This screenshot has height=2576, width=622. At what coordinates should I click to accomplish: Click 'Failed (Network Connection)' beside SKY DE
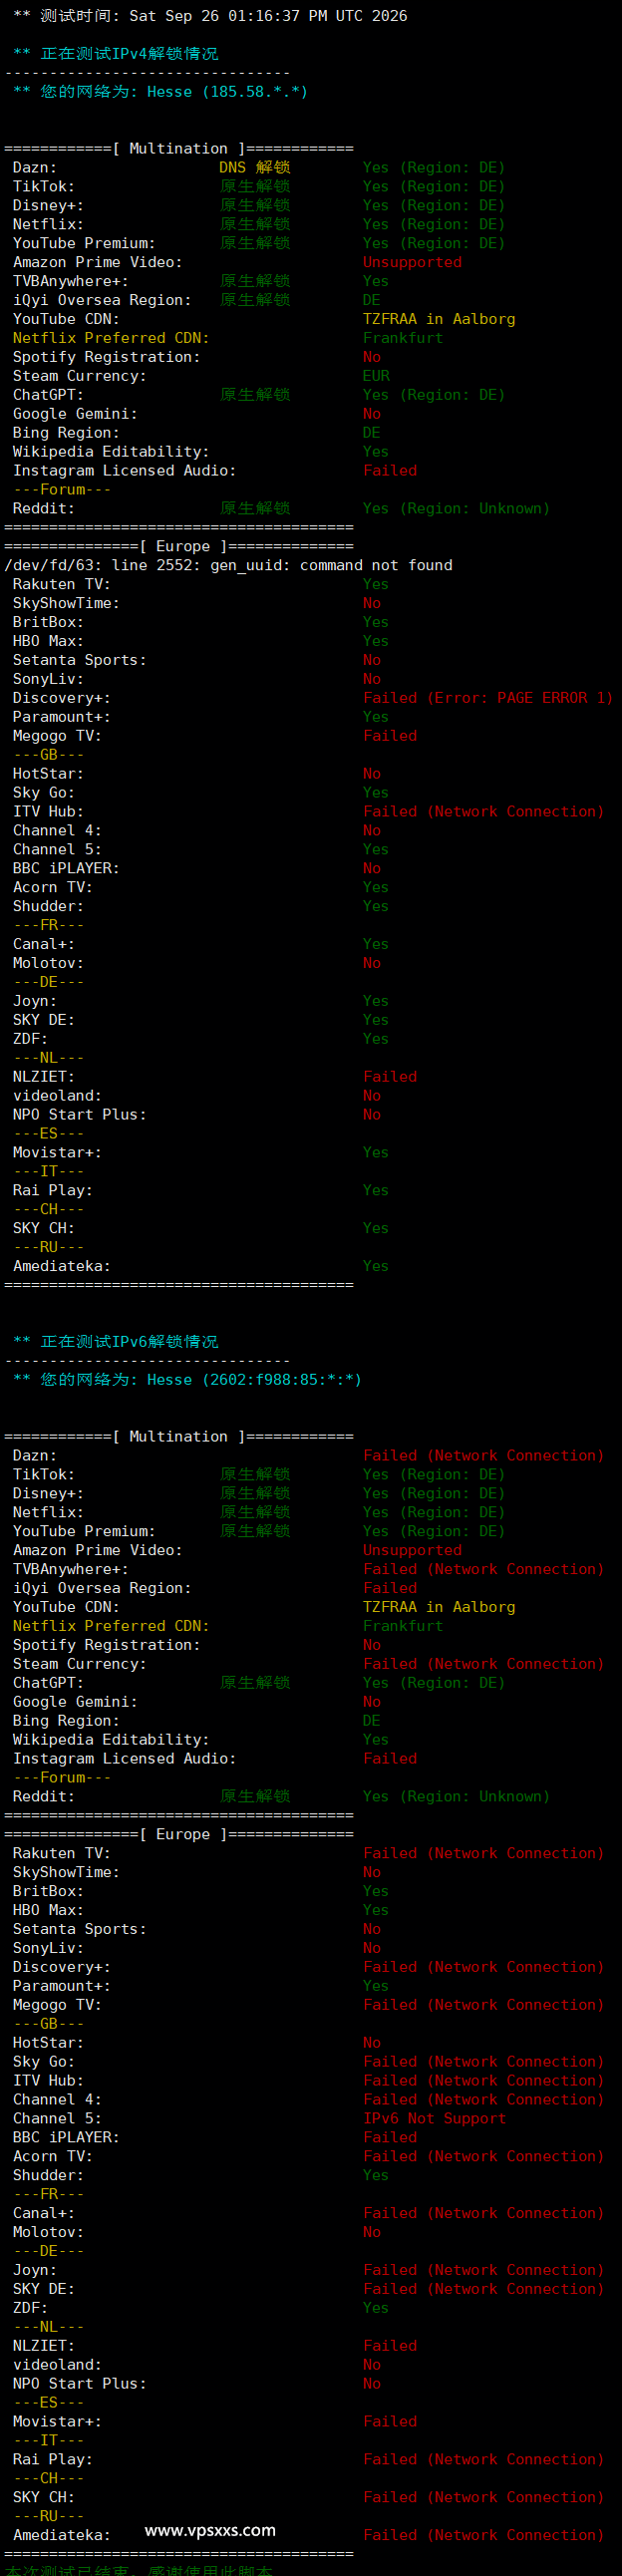pyautogui.click(x=484, y=2289)
